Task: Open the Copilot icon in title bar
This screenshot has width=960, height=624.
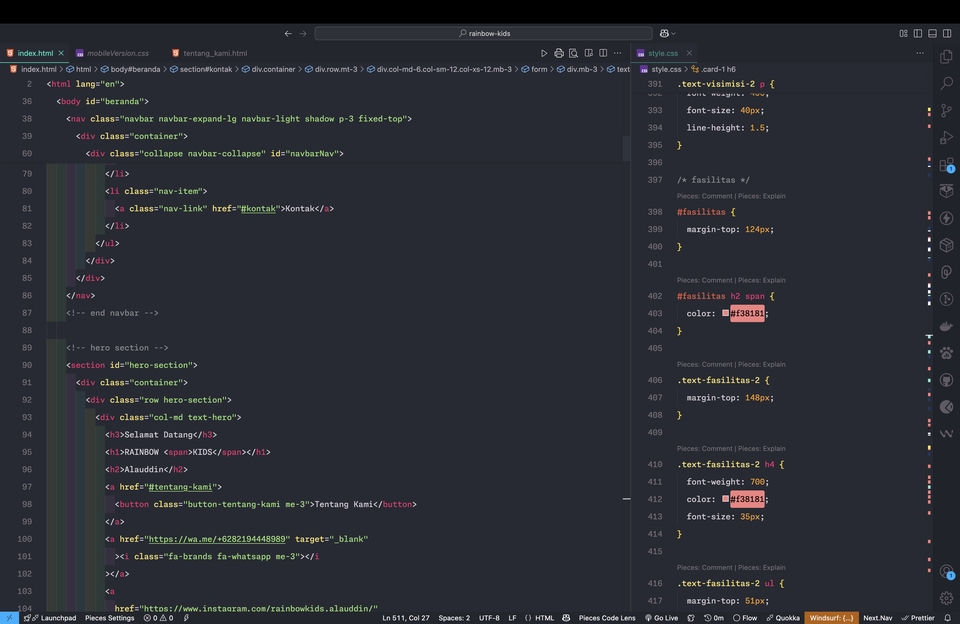Action: pyautogui.click(x=664, y=33)
